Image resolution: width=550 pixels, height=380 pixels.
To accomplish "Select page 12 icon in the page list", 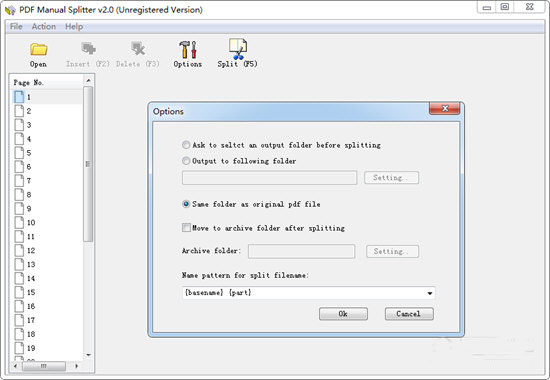I will (x=19, y=250).
